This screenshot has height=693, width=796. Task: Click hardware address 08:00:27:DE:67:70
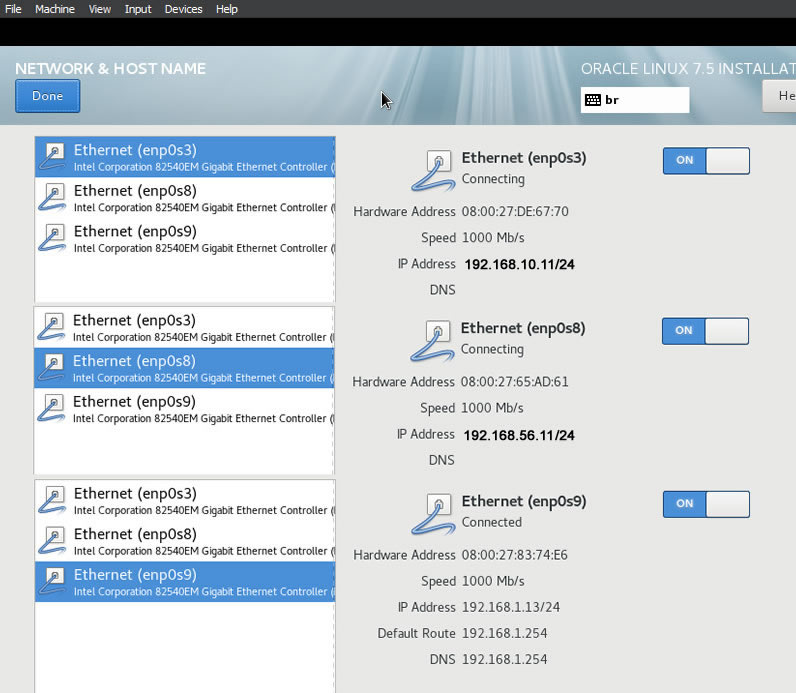(515, 212)
